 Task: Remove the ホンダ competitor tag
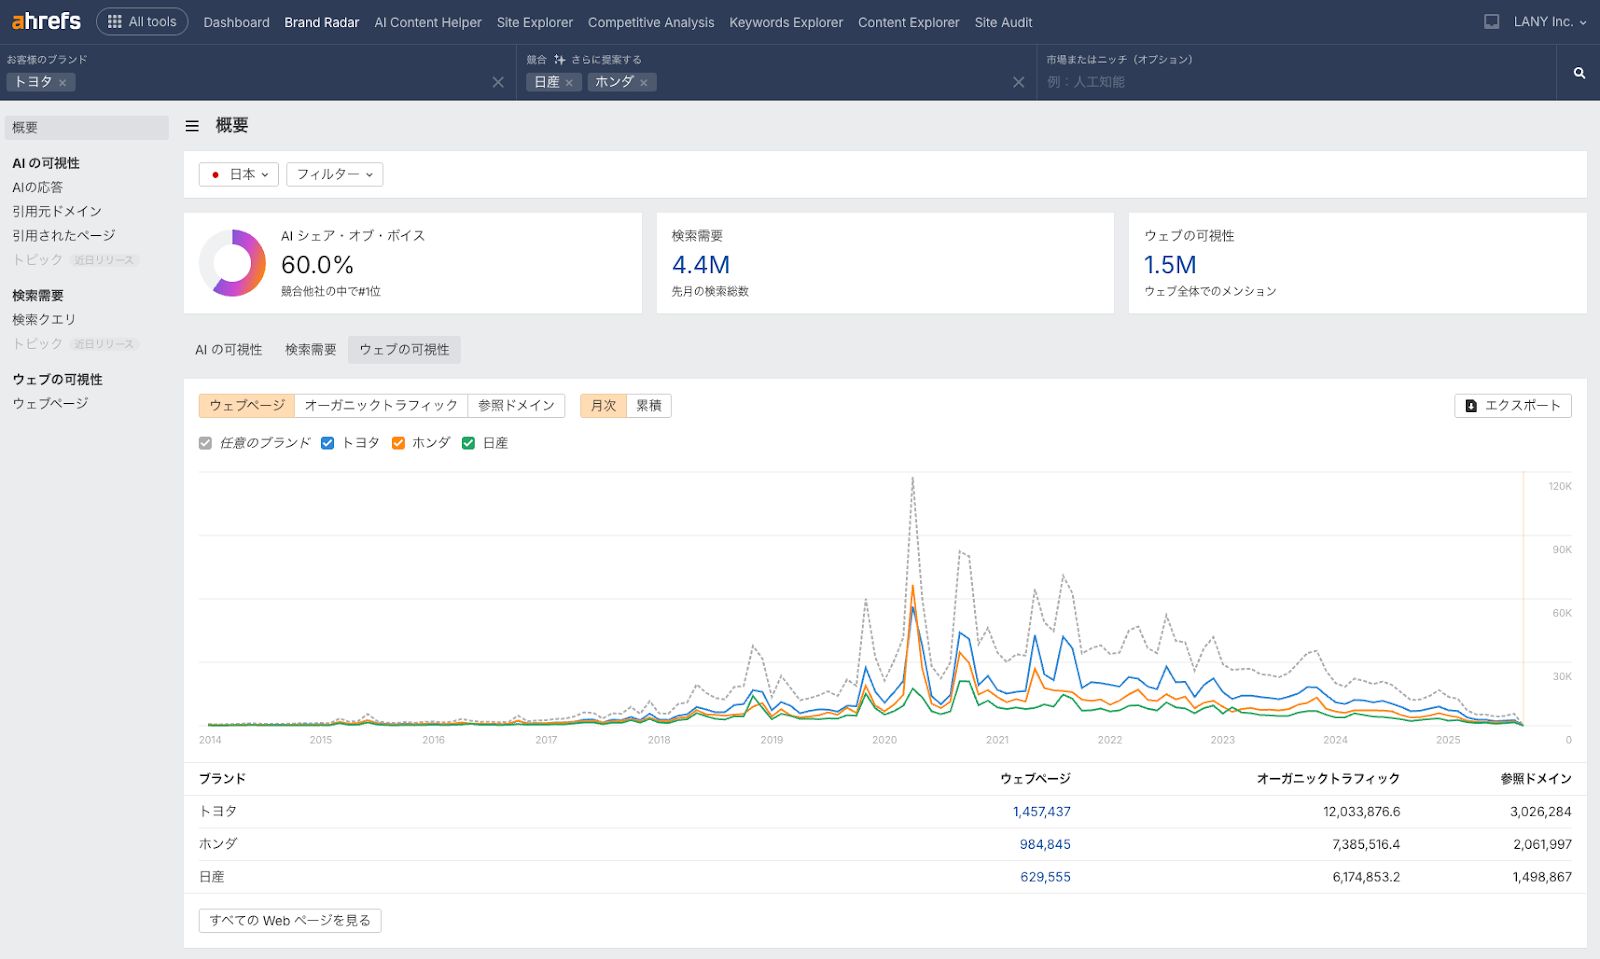click(644, 83)
